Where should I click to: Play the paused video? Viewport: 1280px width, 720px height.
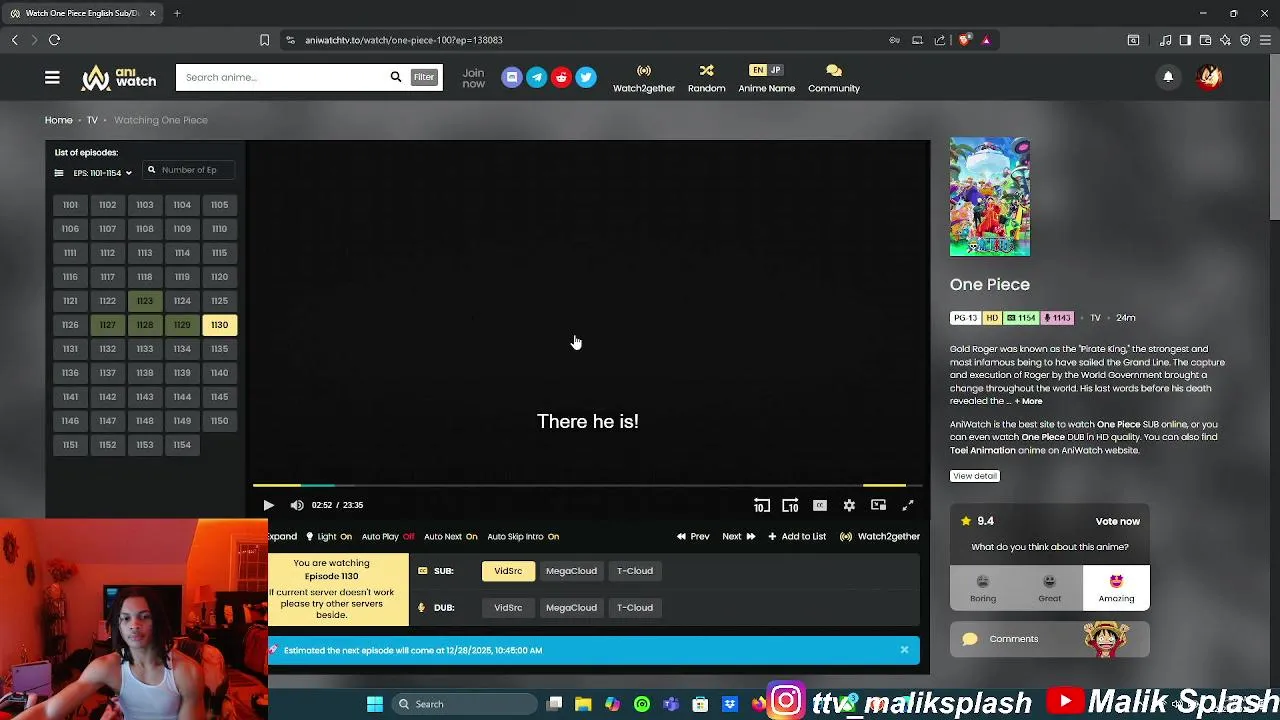tap(268, 505)
